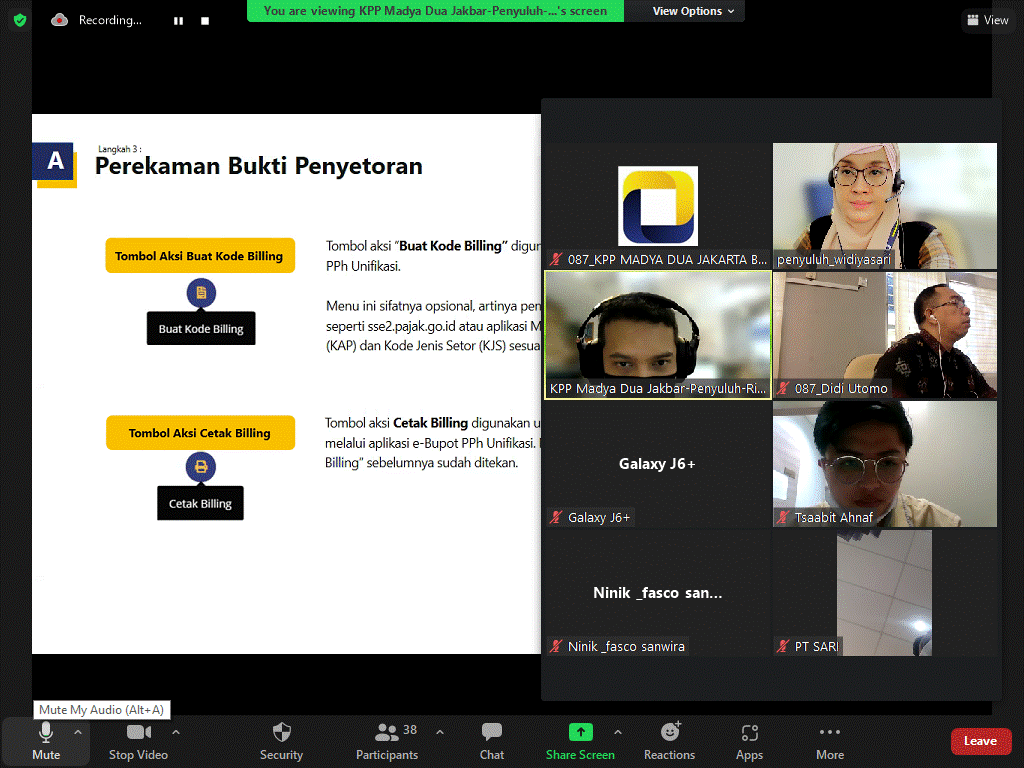This screenshot has height=768, width=1024.
Task: Click the red Leave button
Action: (980, 741)
